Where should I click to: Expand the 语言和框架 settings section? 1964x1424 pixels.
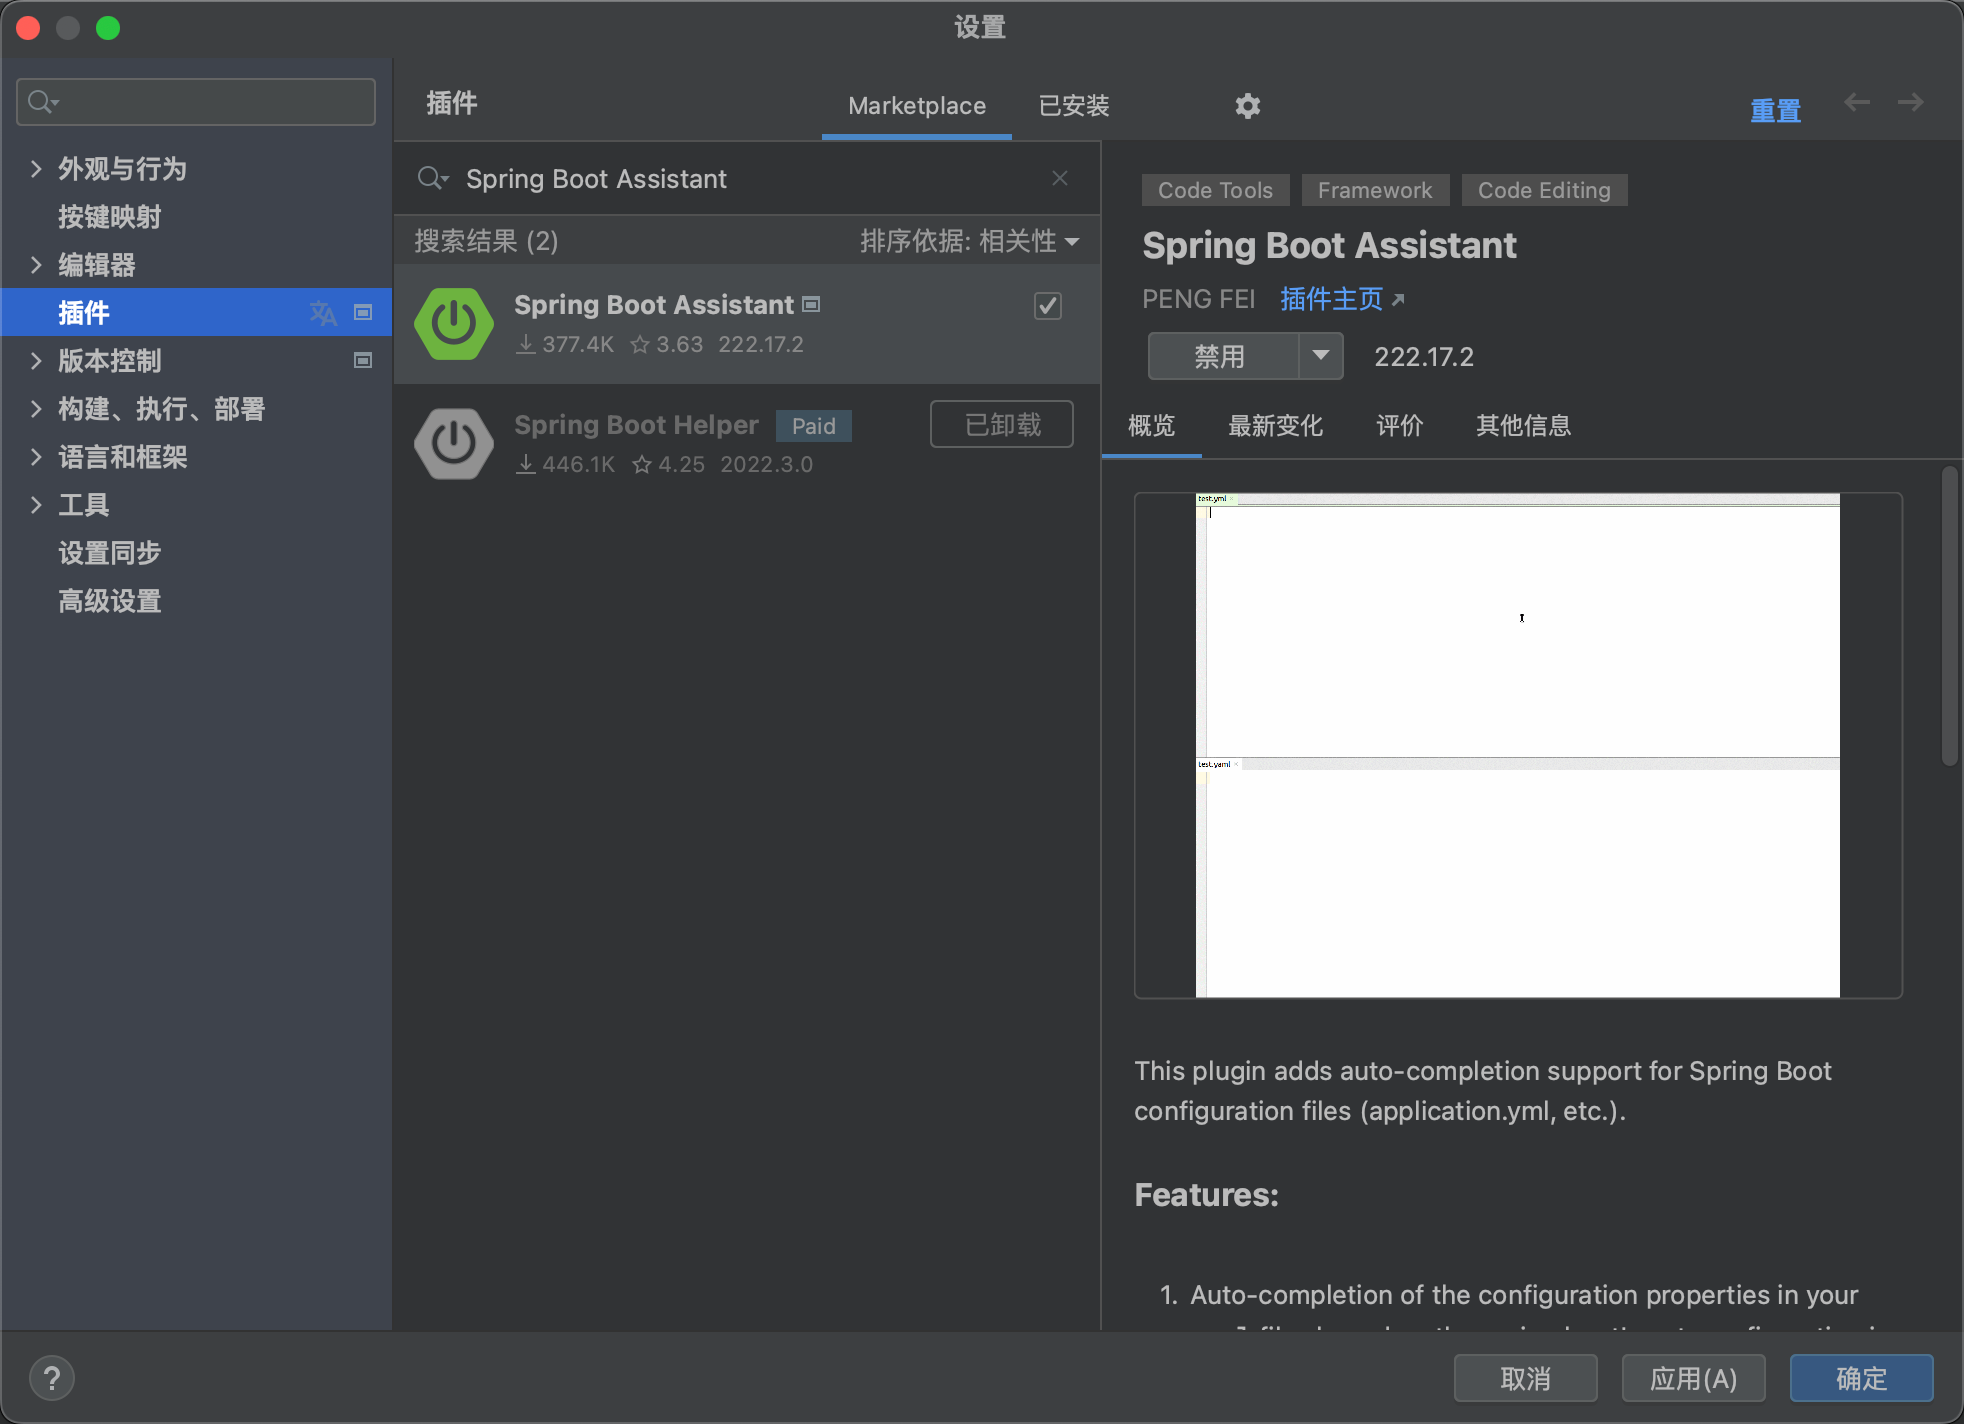36,457
